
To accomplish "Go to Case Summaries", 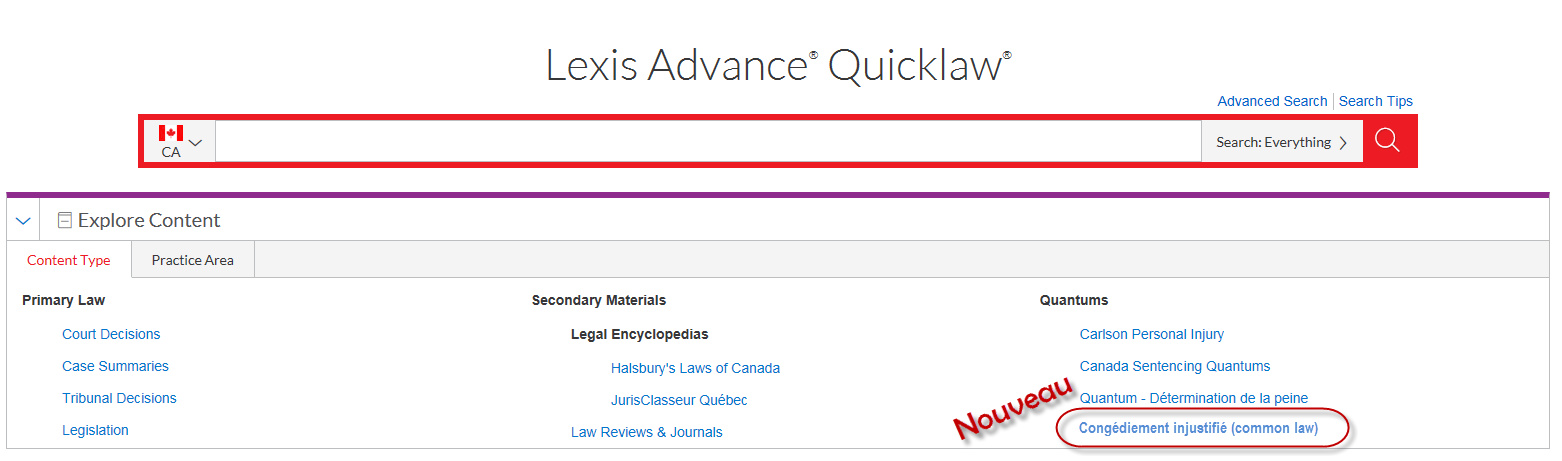I will 115,366.
